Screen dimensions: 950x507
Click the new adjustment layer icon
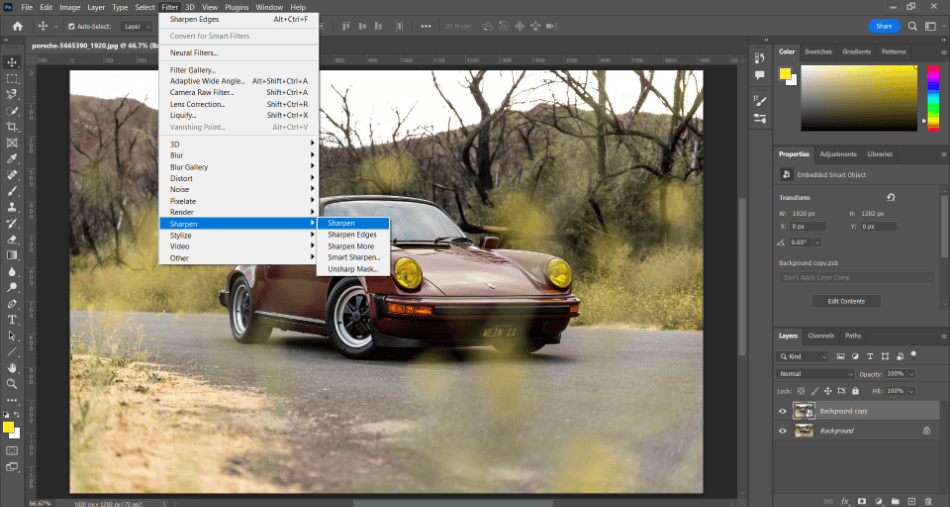point(879,501)
